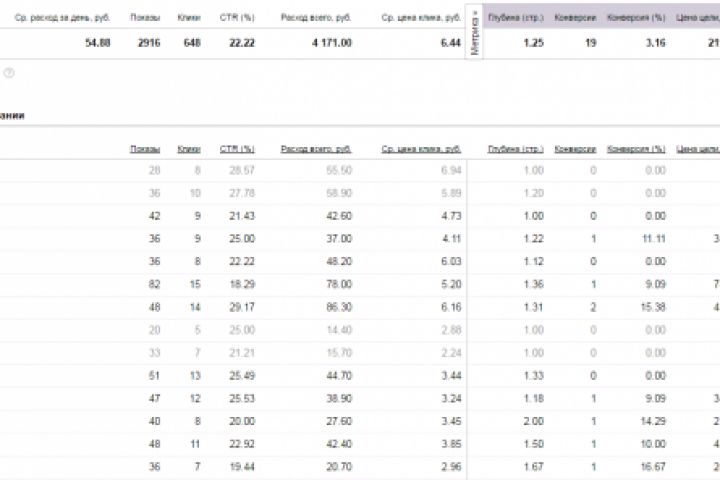Screen dimensions: 720x480
Task: Click the spend cell 58.90
Action: point(339,193)
